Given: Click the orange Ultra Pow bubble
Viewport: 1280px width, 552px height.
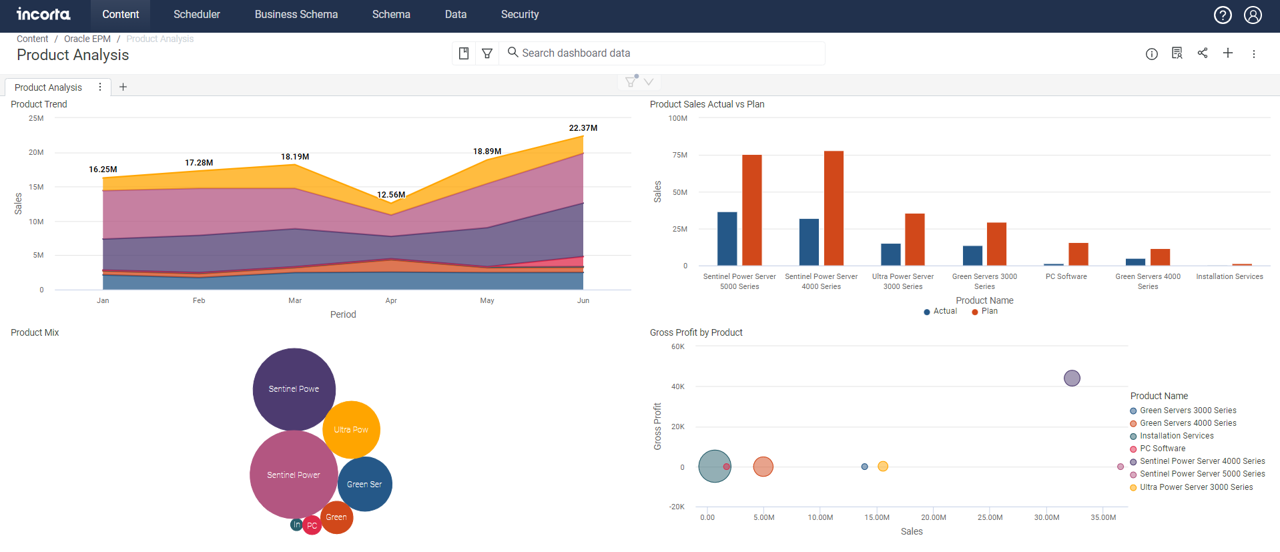Looking at the screenshot, I should pyautogui.click(x=351, y=430).
